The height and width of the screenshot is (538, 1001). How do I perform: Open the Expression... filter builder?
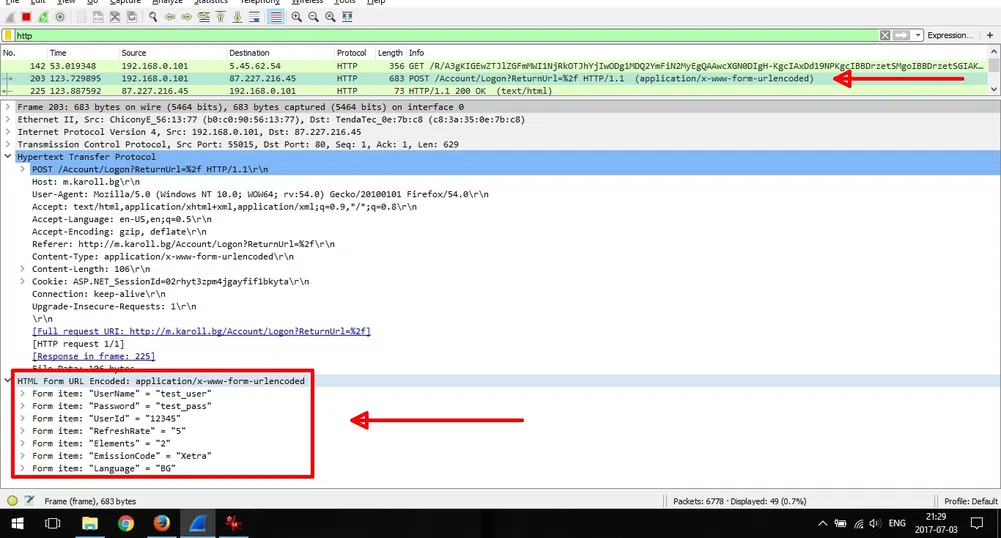tap(949, 35)
